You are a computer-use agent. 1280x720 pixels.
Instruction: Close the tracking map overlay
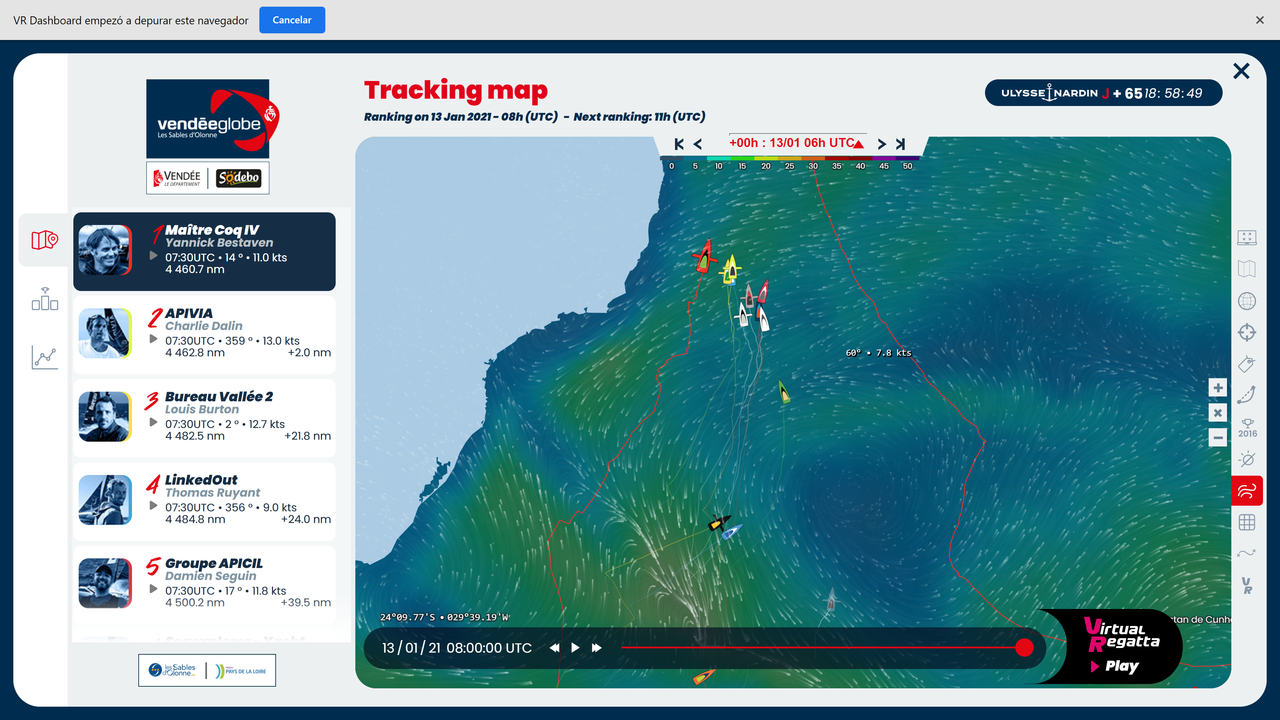1241,71
